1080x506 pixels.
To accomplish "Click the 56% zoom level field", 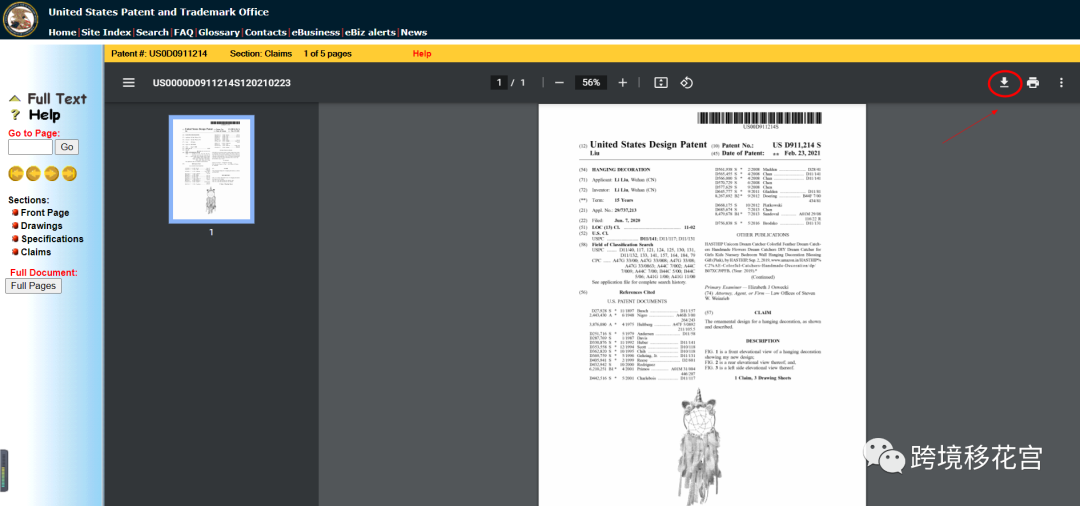I will pyautogui.click(x=591, y=83).
